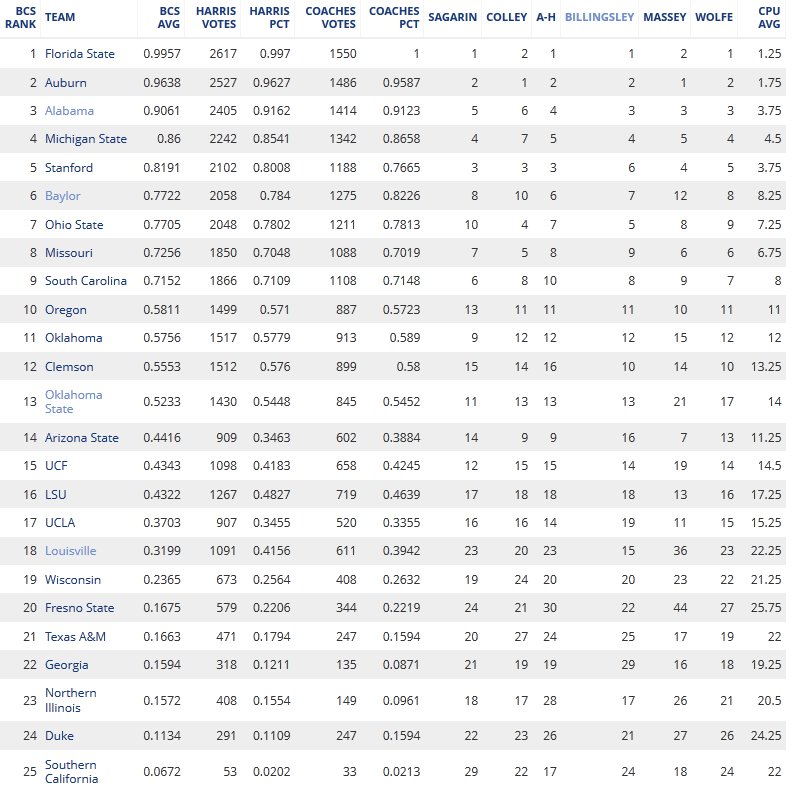Click the Massey column header

click(665, 18)
